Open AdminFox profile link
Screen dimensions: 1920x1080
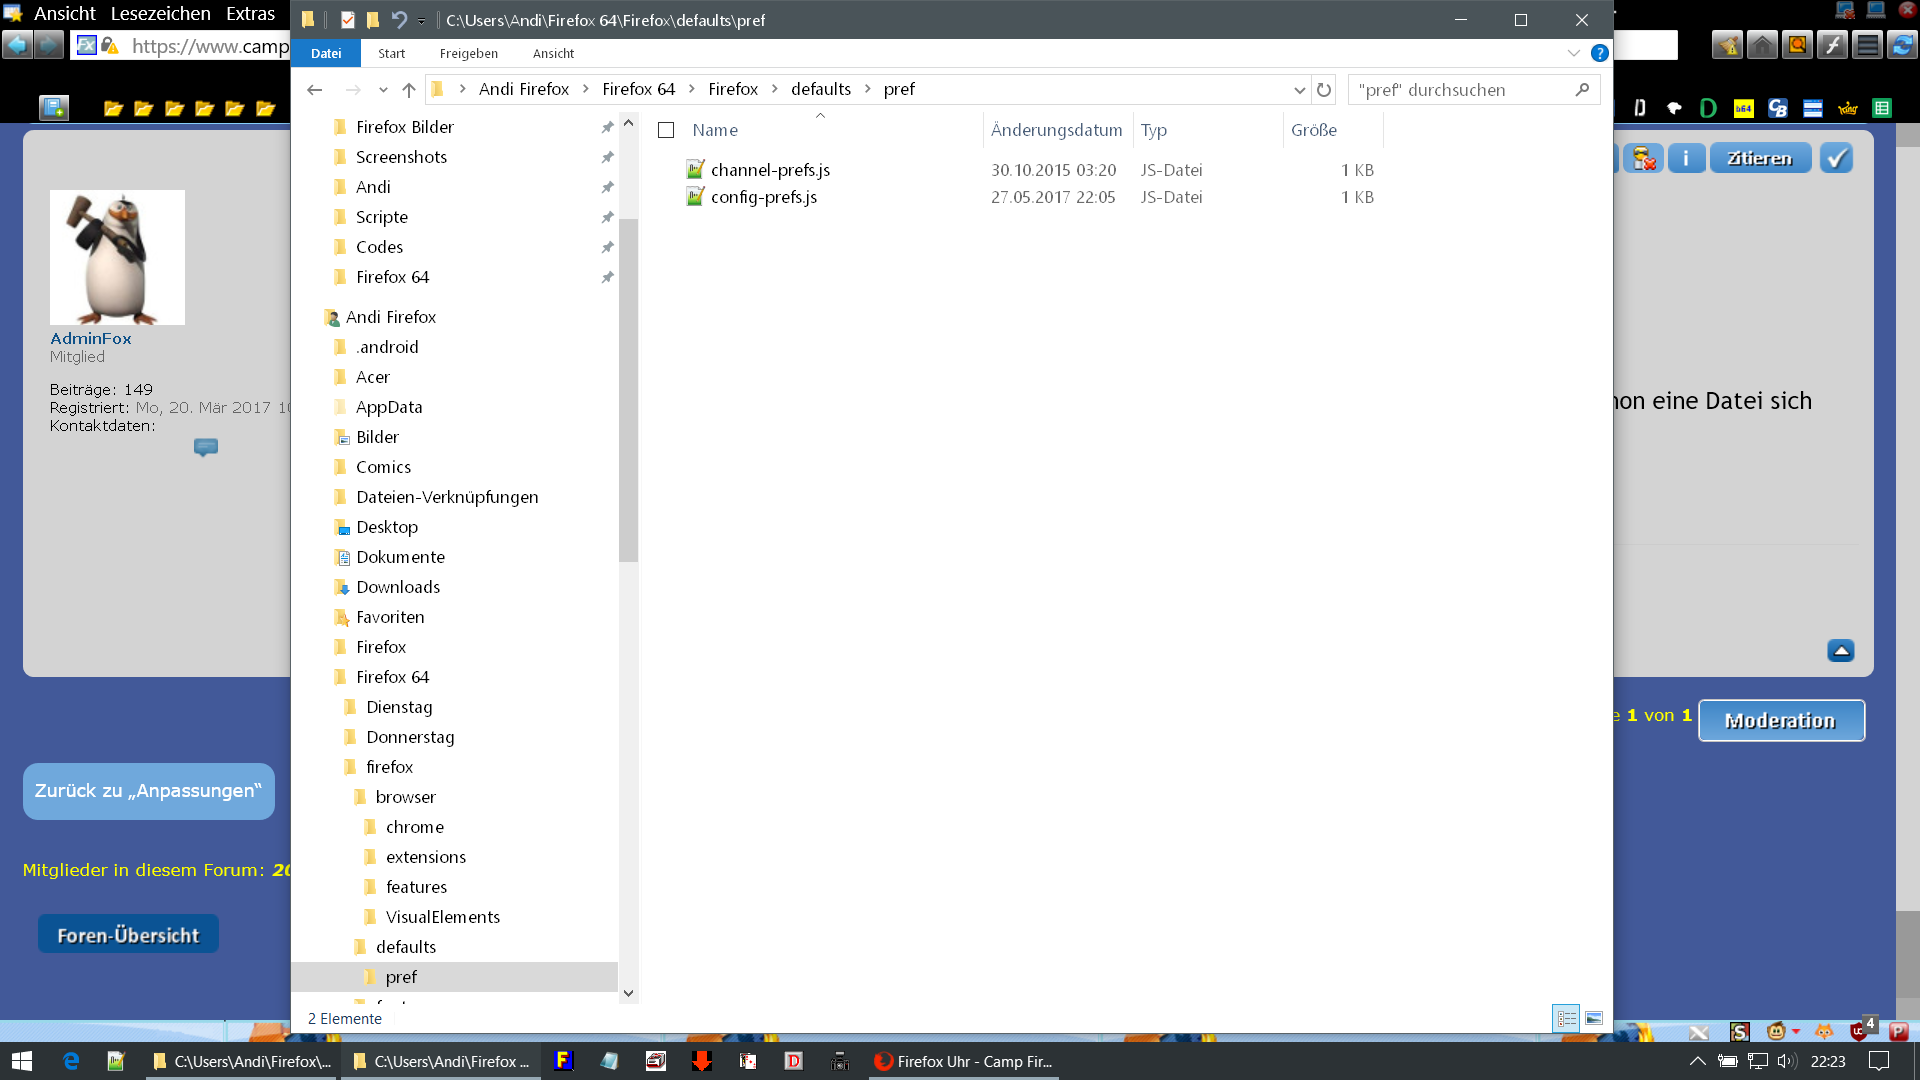click(x=91, y=338)
